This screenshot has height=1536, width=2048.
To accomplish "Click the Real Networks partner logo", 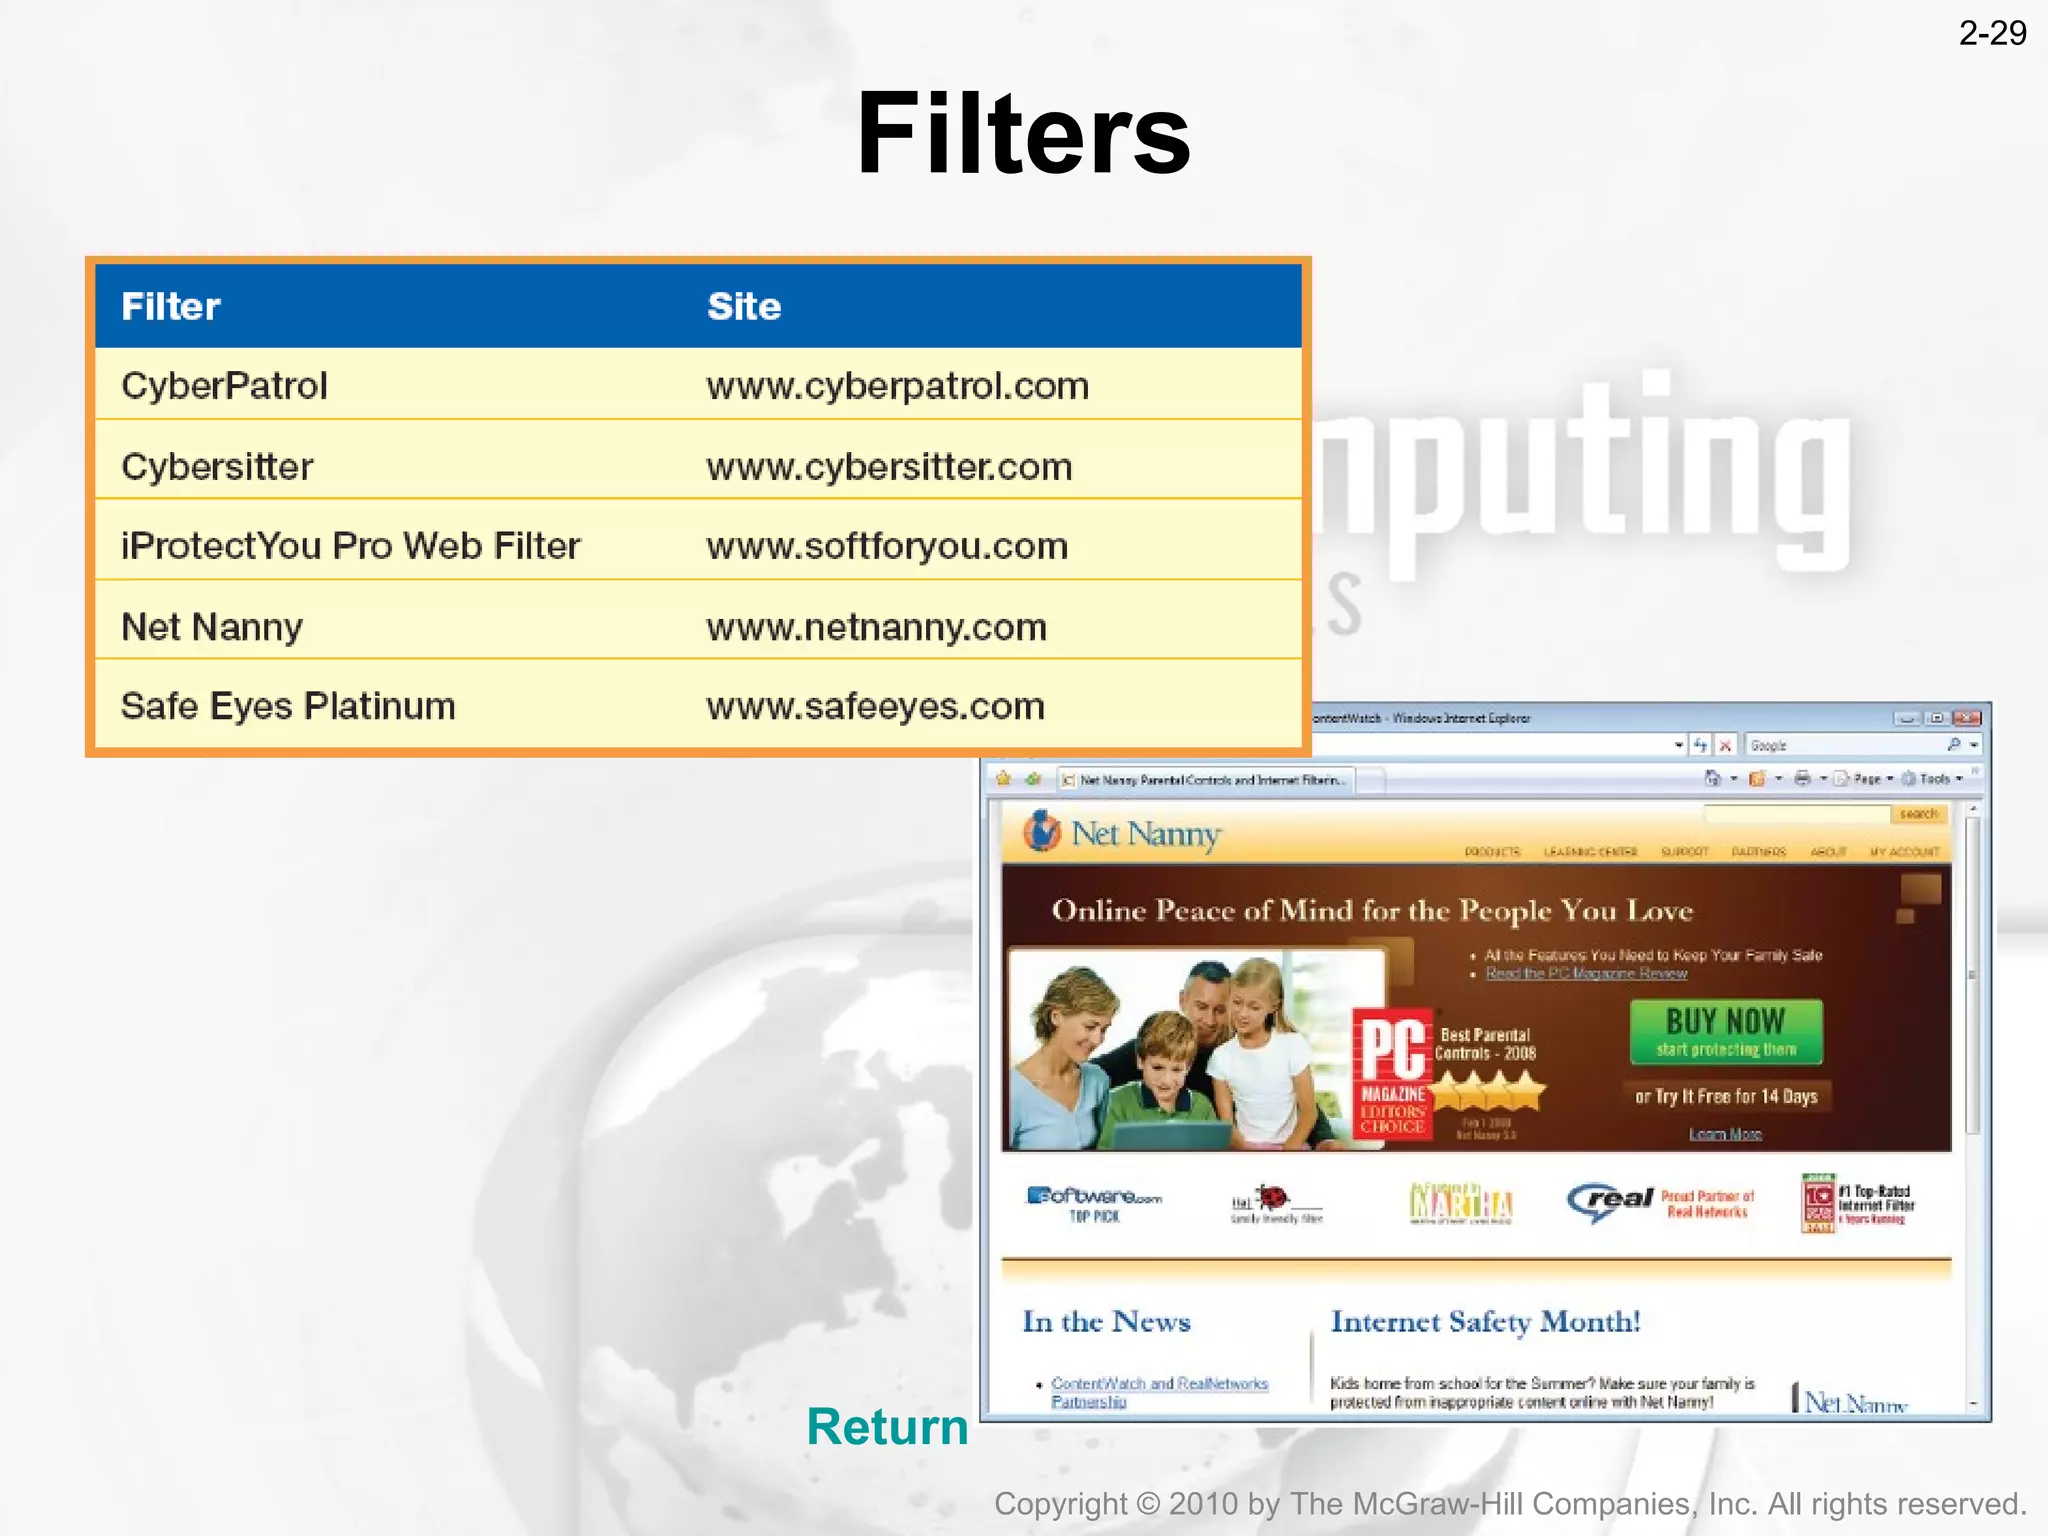I will click(x=1661, y=1202).
